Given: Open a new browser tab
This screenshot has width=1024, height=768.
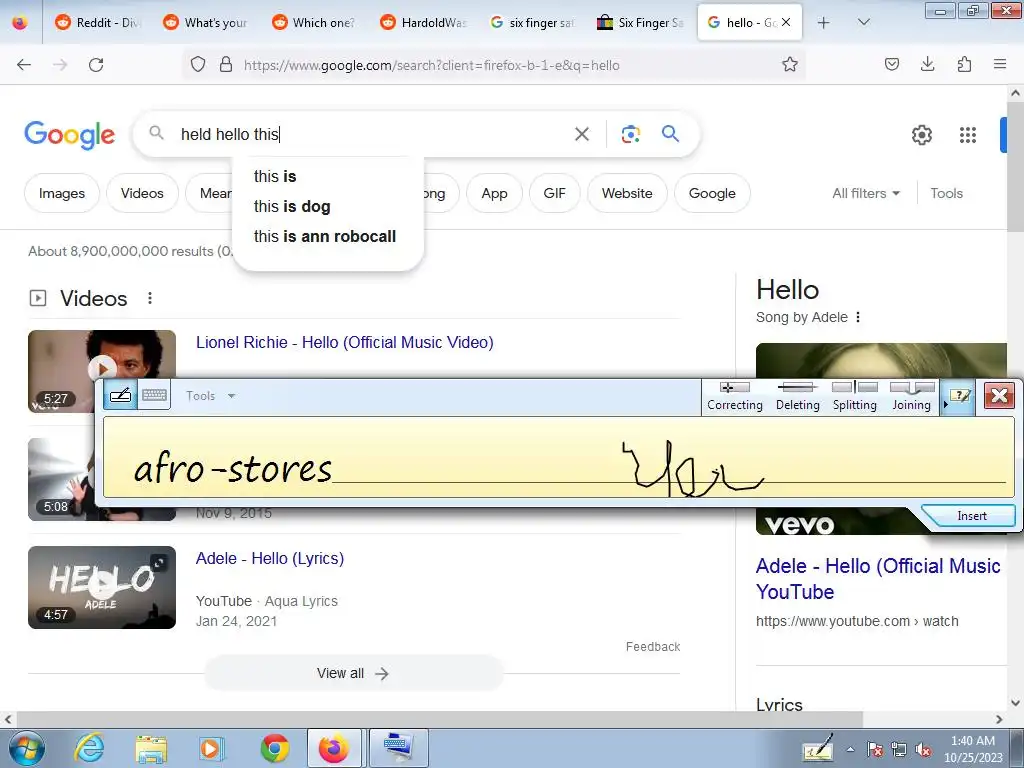Looking at the screenshot, I should [824, 23].
